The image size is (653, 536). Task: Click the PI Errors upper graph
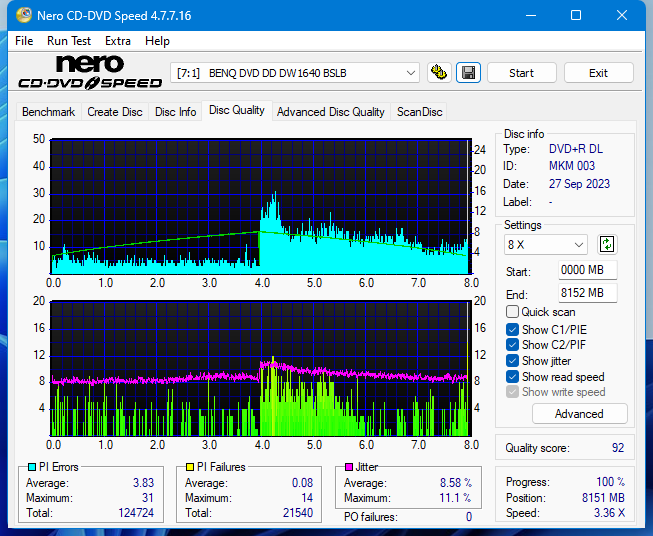[261, 206]
